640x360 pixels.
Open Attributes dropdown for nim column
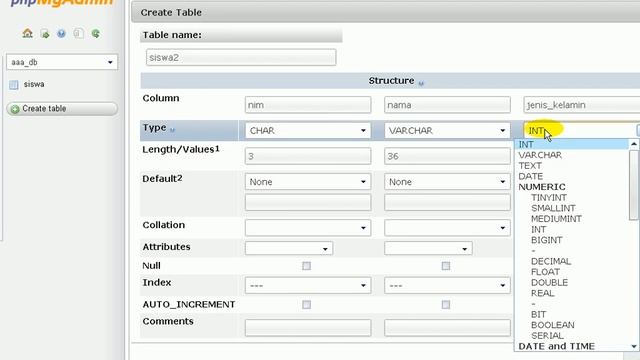289,248
